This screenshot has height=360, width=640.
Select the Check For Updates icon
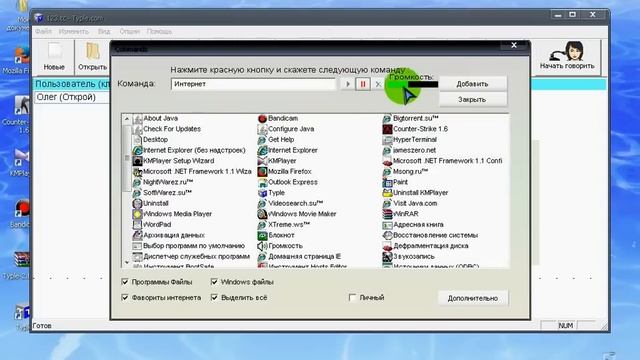(x=138, y=129)
